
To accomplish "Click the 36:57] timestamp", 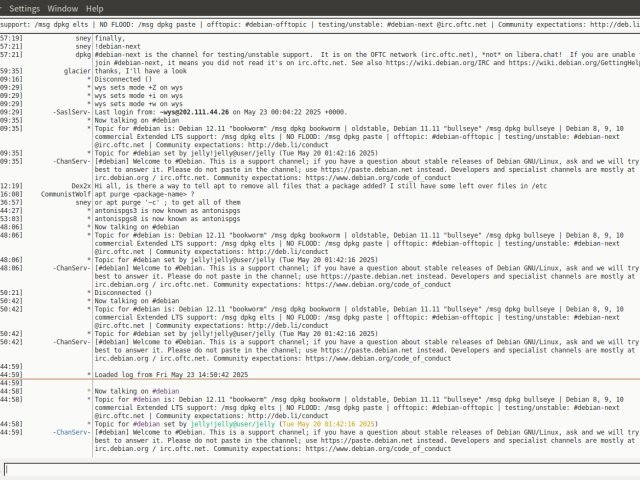I will (11, 202).
